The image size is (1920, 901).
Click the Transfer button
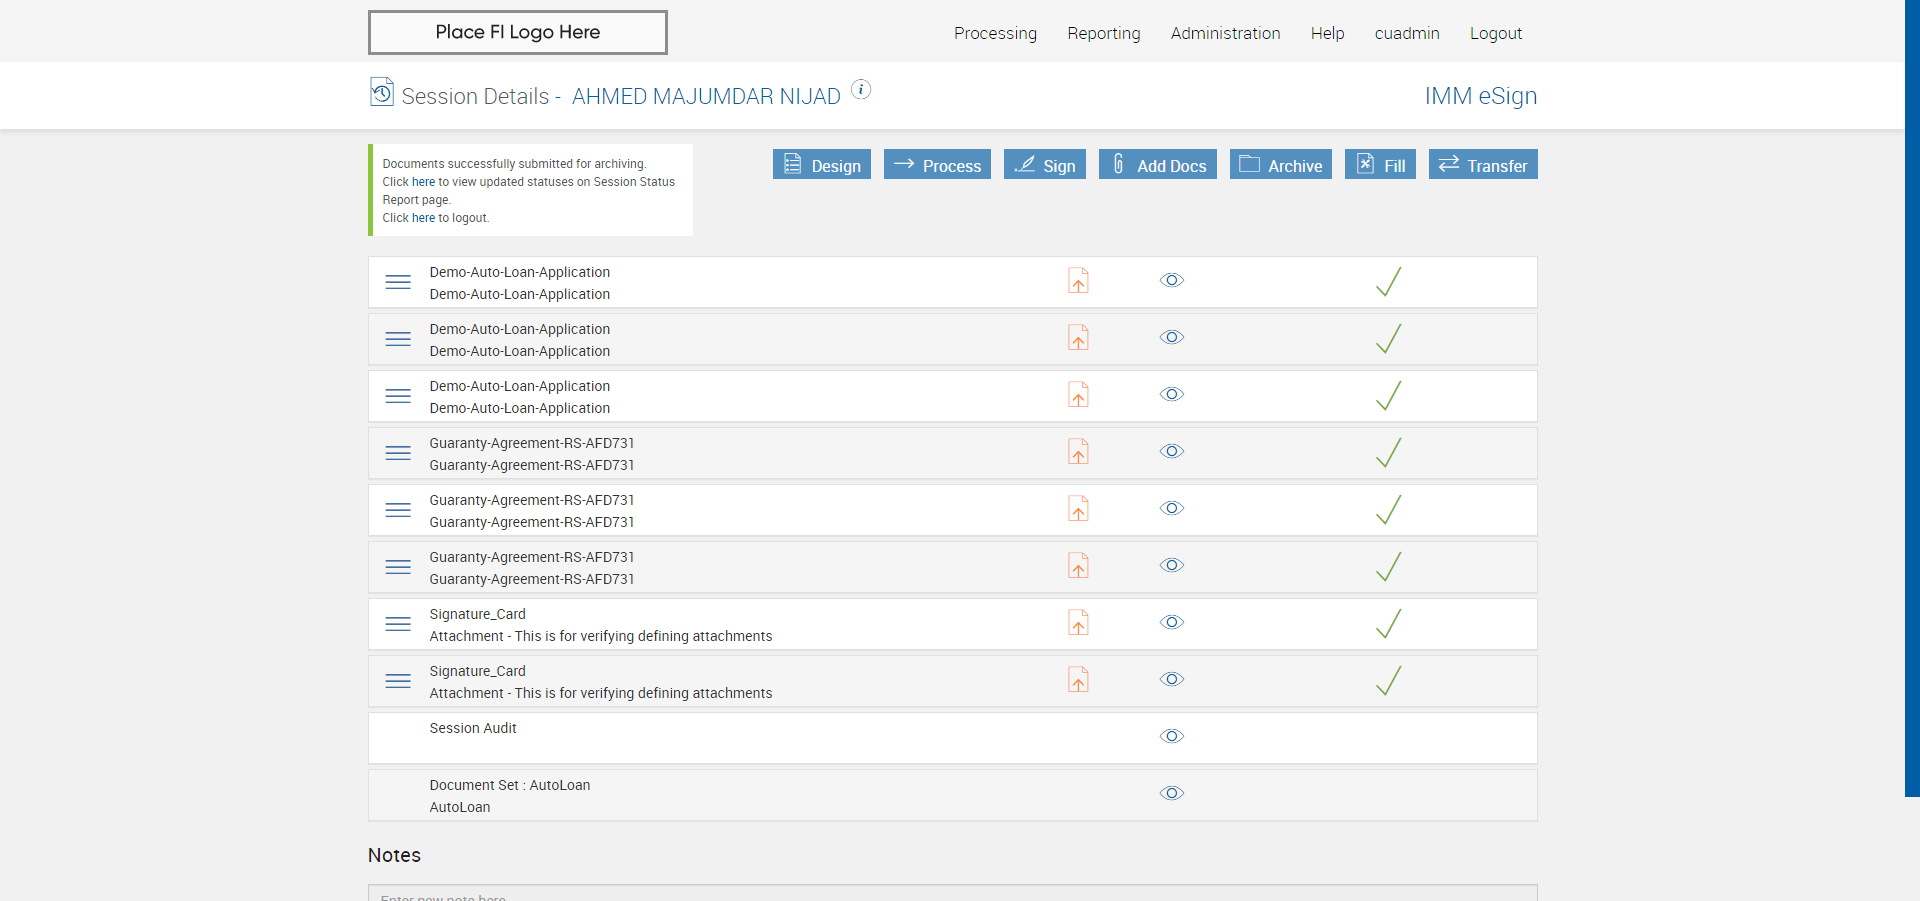1483,165
